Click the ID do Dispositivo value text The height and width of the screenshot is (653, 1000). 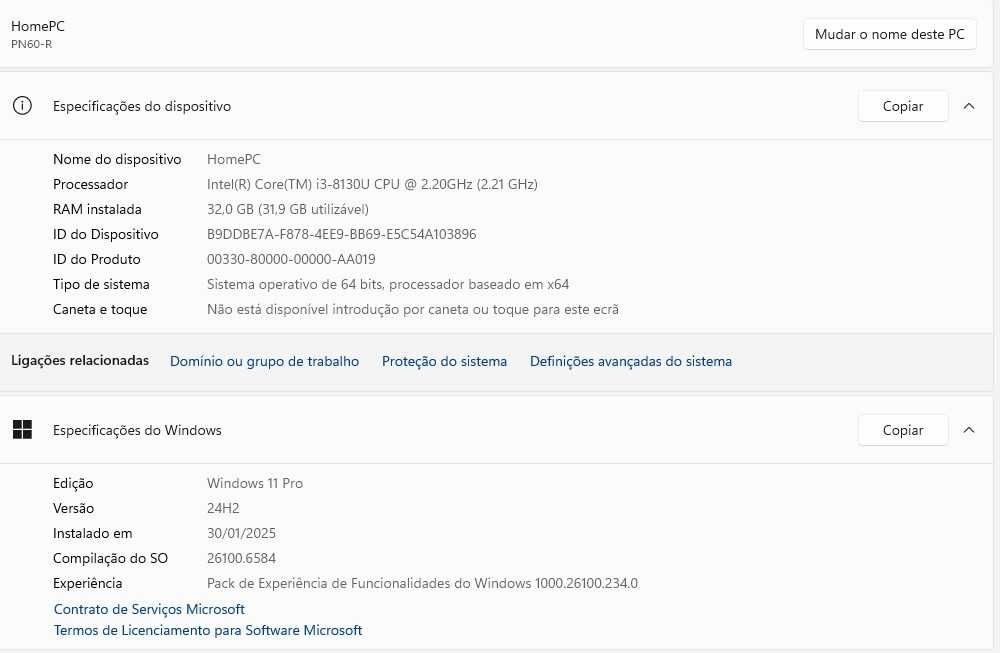pyautogui.click(x=341, y=234)
